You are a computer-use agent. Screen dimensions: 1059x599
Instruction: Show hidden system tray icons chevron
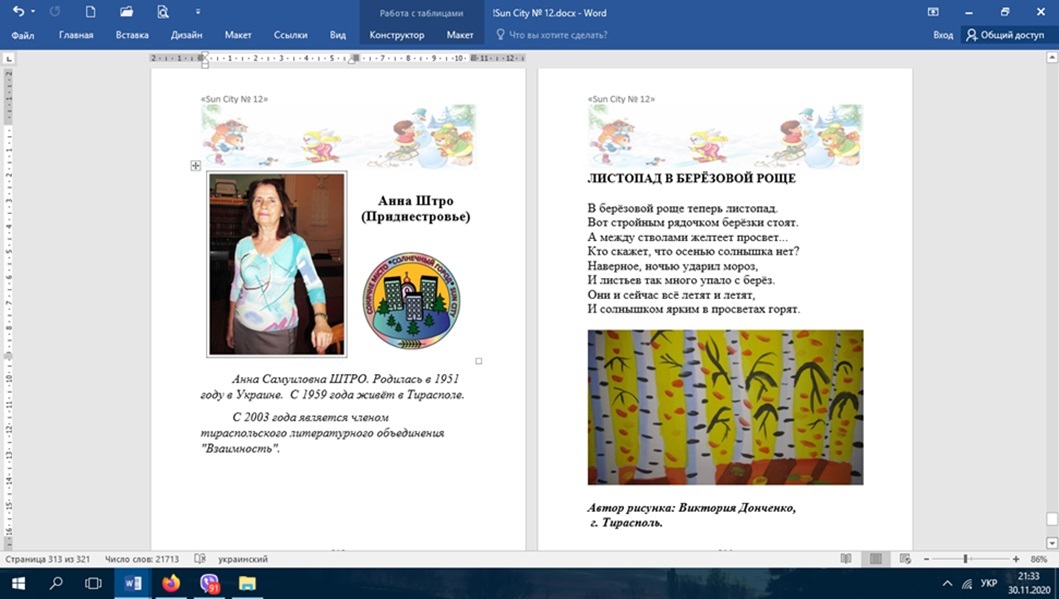pos(948,583)
